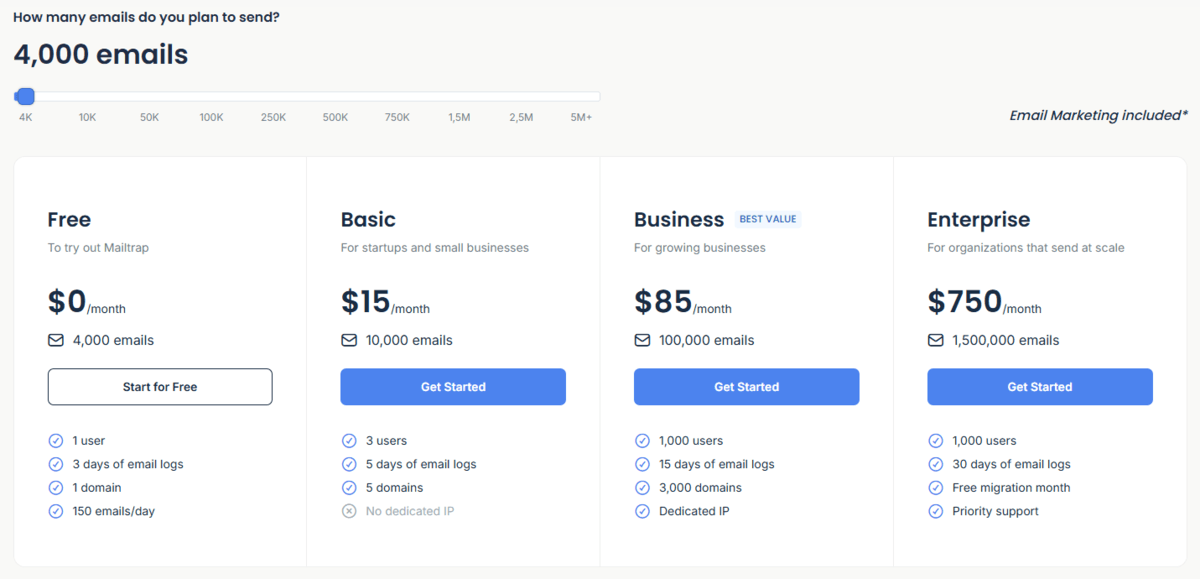Screen dimensions: 1200x579
Task: Click Start for Free on the Free plan
Action: click(x=160, y=387)
